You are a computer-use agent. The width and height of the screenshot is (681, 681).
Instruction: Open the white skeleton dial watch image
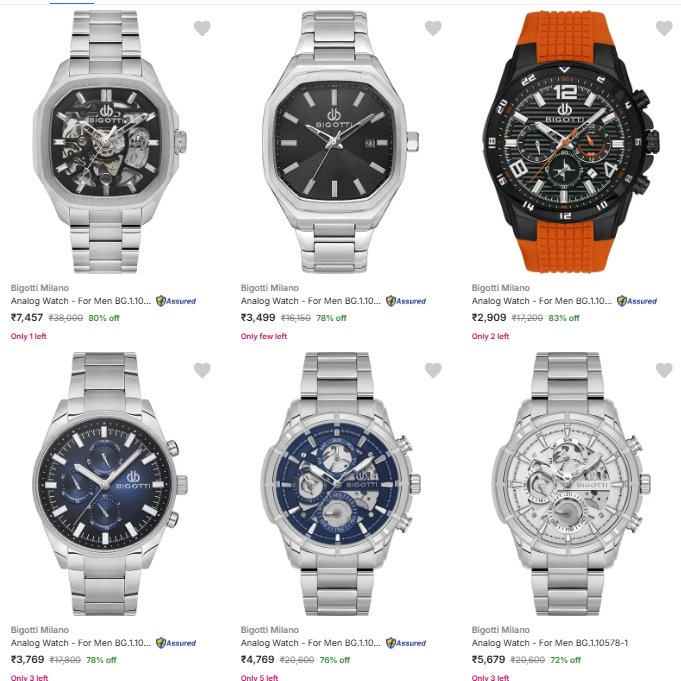point(569,484)
